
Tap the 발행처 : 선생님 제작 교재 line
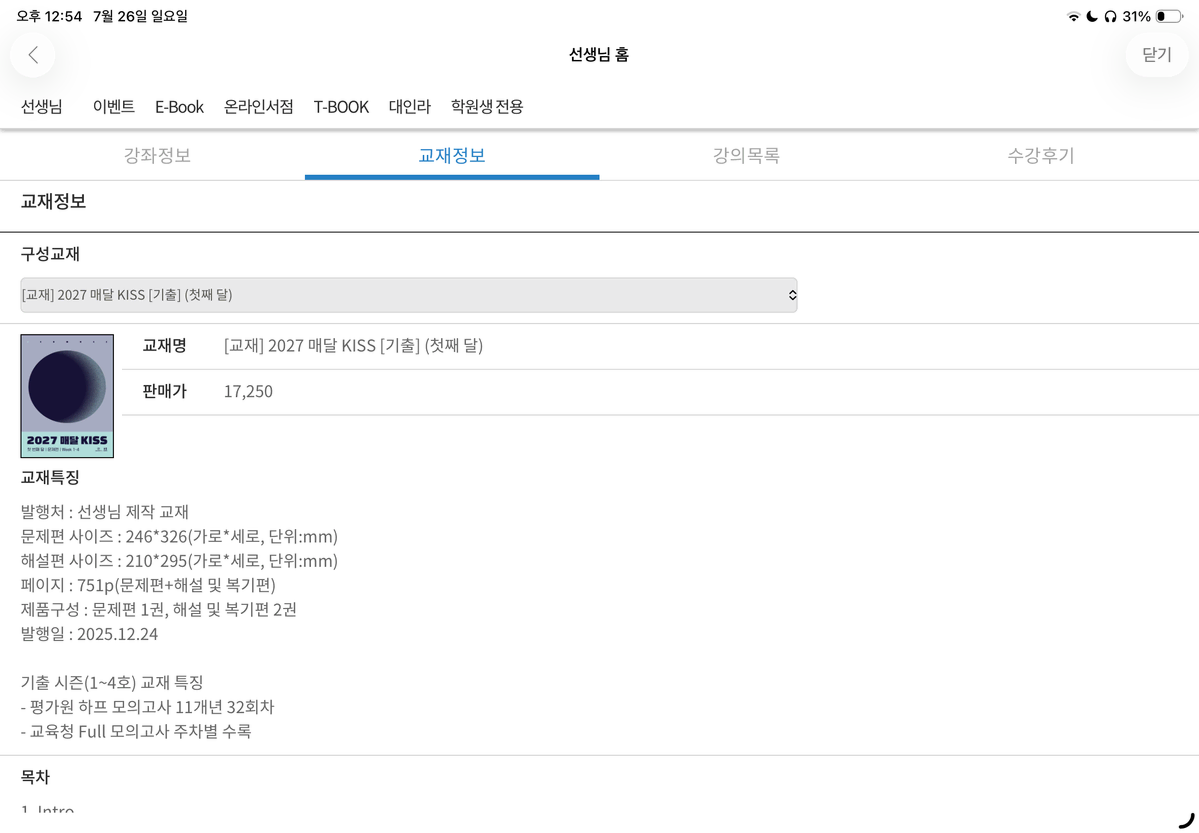(105, 512)
